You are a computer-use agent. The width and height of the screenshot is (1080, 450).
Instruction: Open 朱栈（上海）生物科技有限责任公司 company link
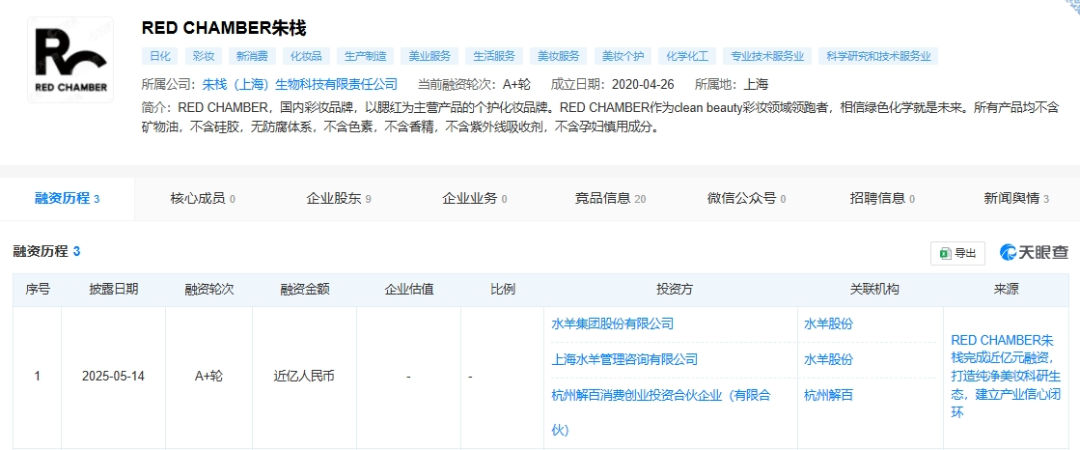click(300, 85)
